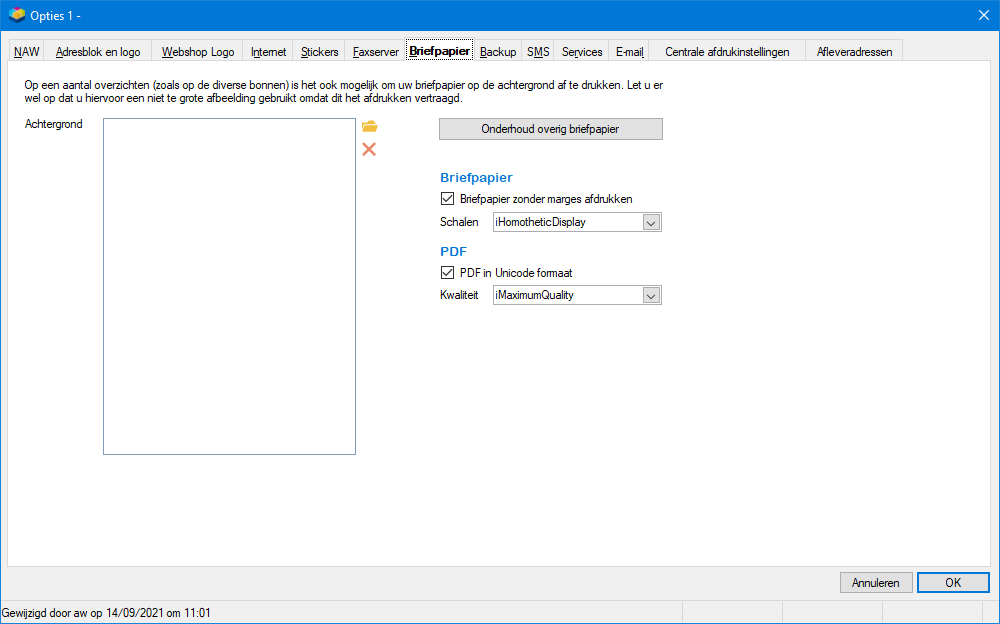Click the Achtergrond image preview box
This screenshot has width=1000, height=624.
tap(230, 286)
